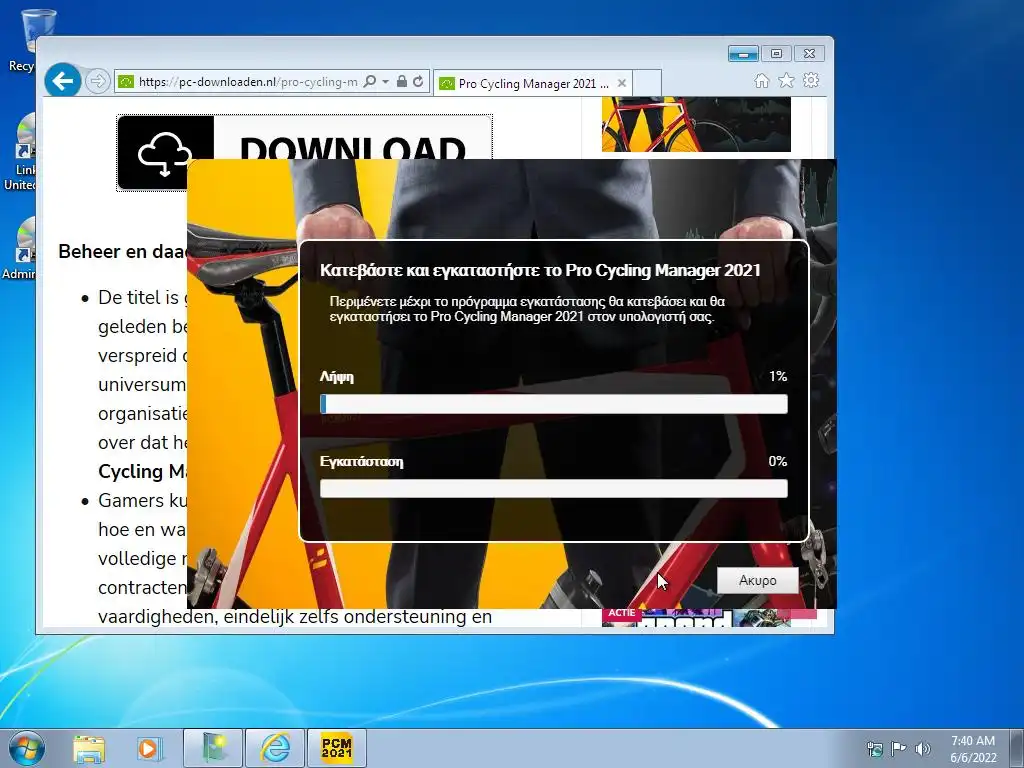Switch to Internet Explorer on taskbar

coord(275,748)
